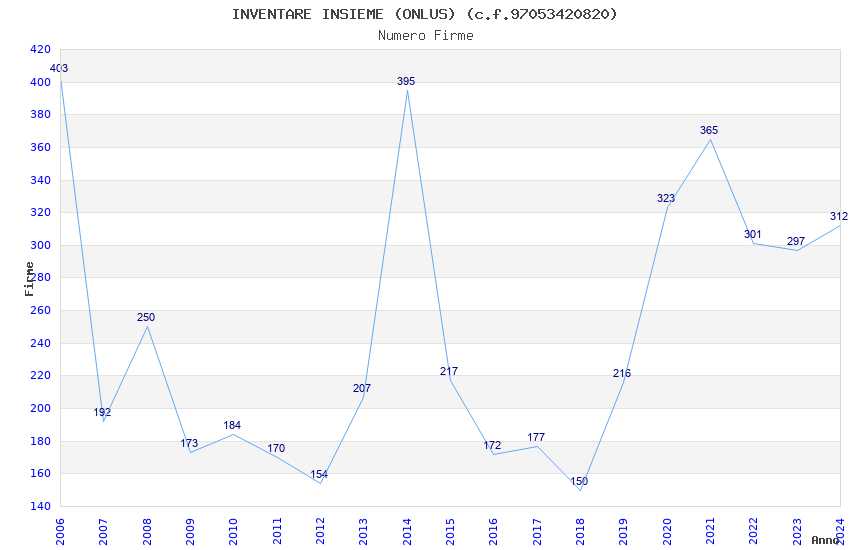Click x-axis year 2014
This screenshot has width=850, height=550.
click(x=407, y=531)
